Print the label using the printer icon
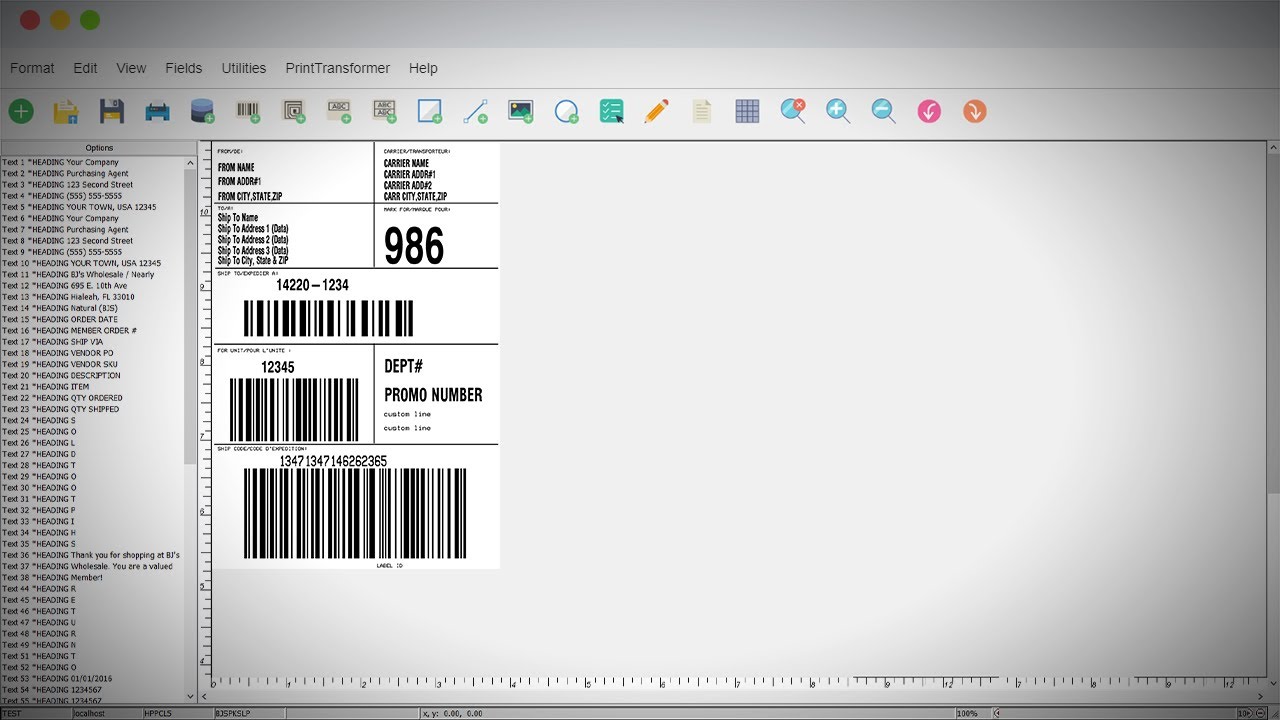Image resolution: width=1280 pixels, height=720 pixels. pos(157,111)
